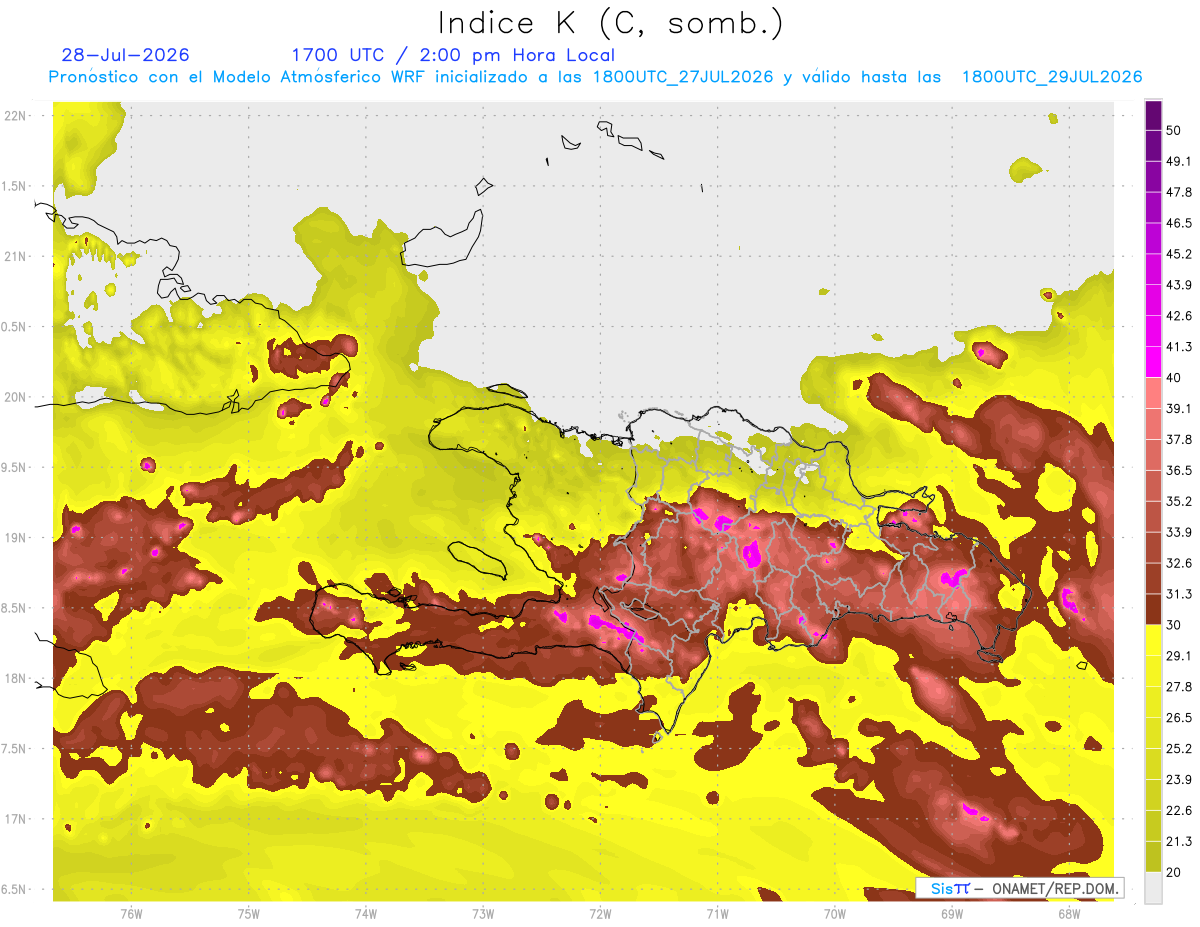This screenshot has height=927, width=1200.
Task: Select the '41.3' legend value
Action: coord(1179,348)
